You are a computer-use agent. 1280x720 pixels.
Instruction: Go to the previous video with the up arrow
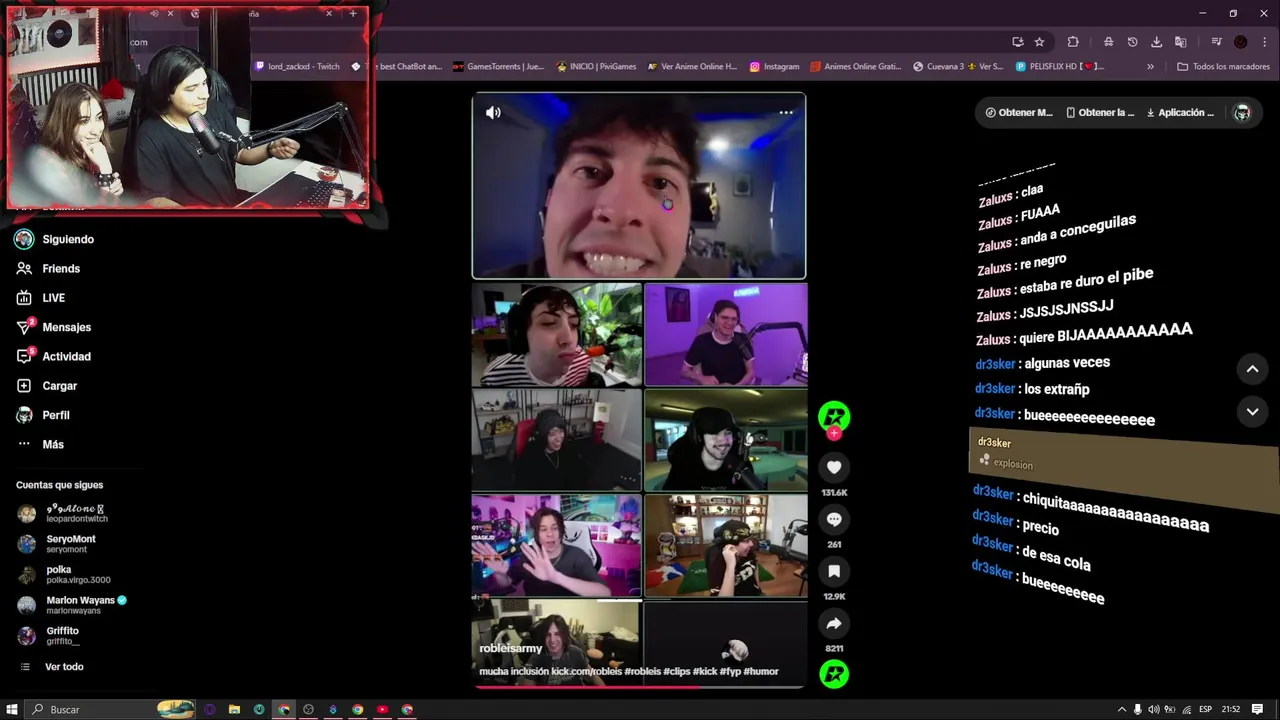(1252, 369)
